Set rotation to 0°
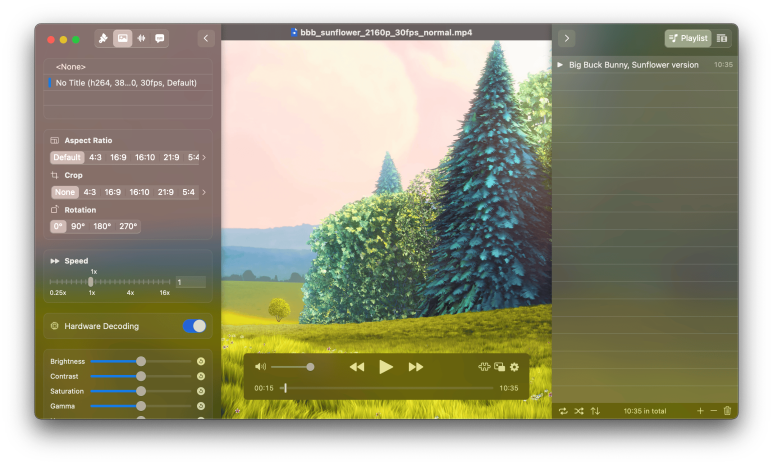773x465 pixels. click(58, 226)
